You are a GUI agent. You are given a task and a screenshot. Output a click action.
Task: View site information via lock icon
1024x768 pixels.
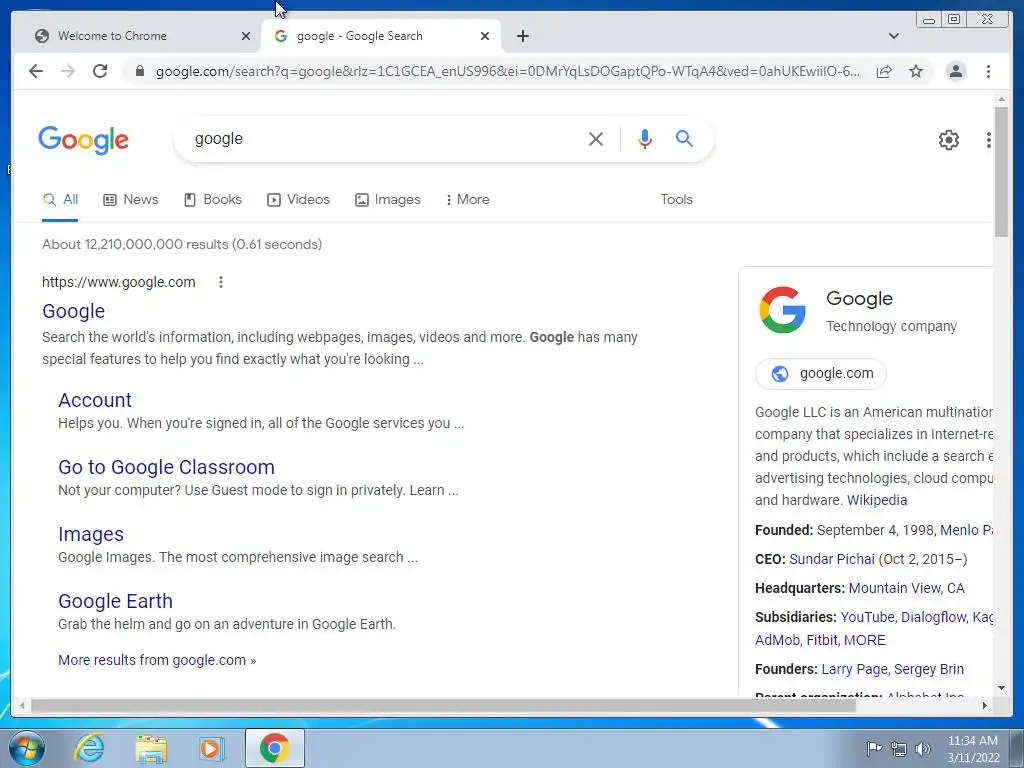139,71
